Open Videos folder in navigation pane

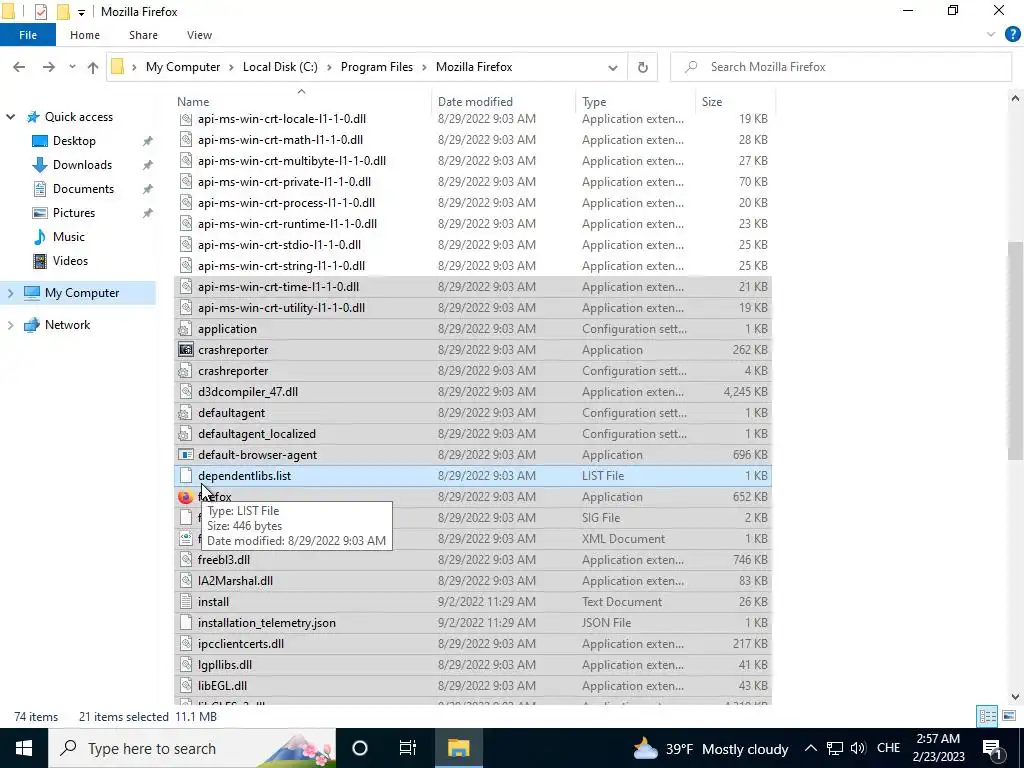(70, 261)
